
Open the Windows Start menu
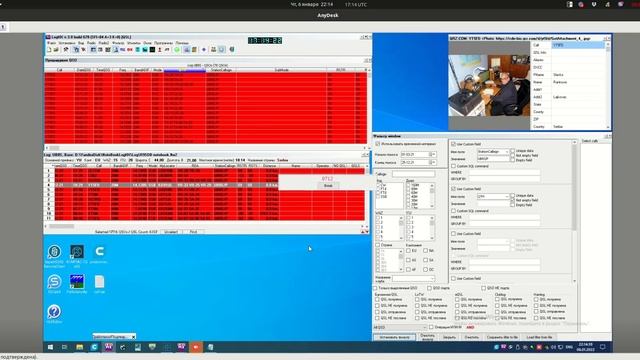click(50, 347)
